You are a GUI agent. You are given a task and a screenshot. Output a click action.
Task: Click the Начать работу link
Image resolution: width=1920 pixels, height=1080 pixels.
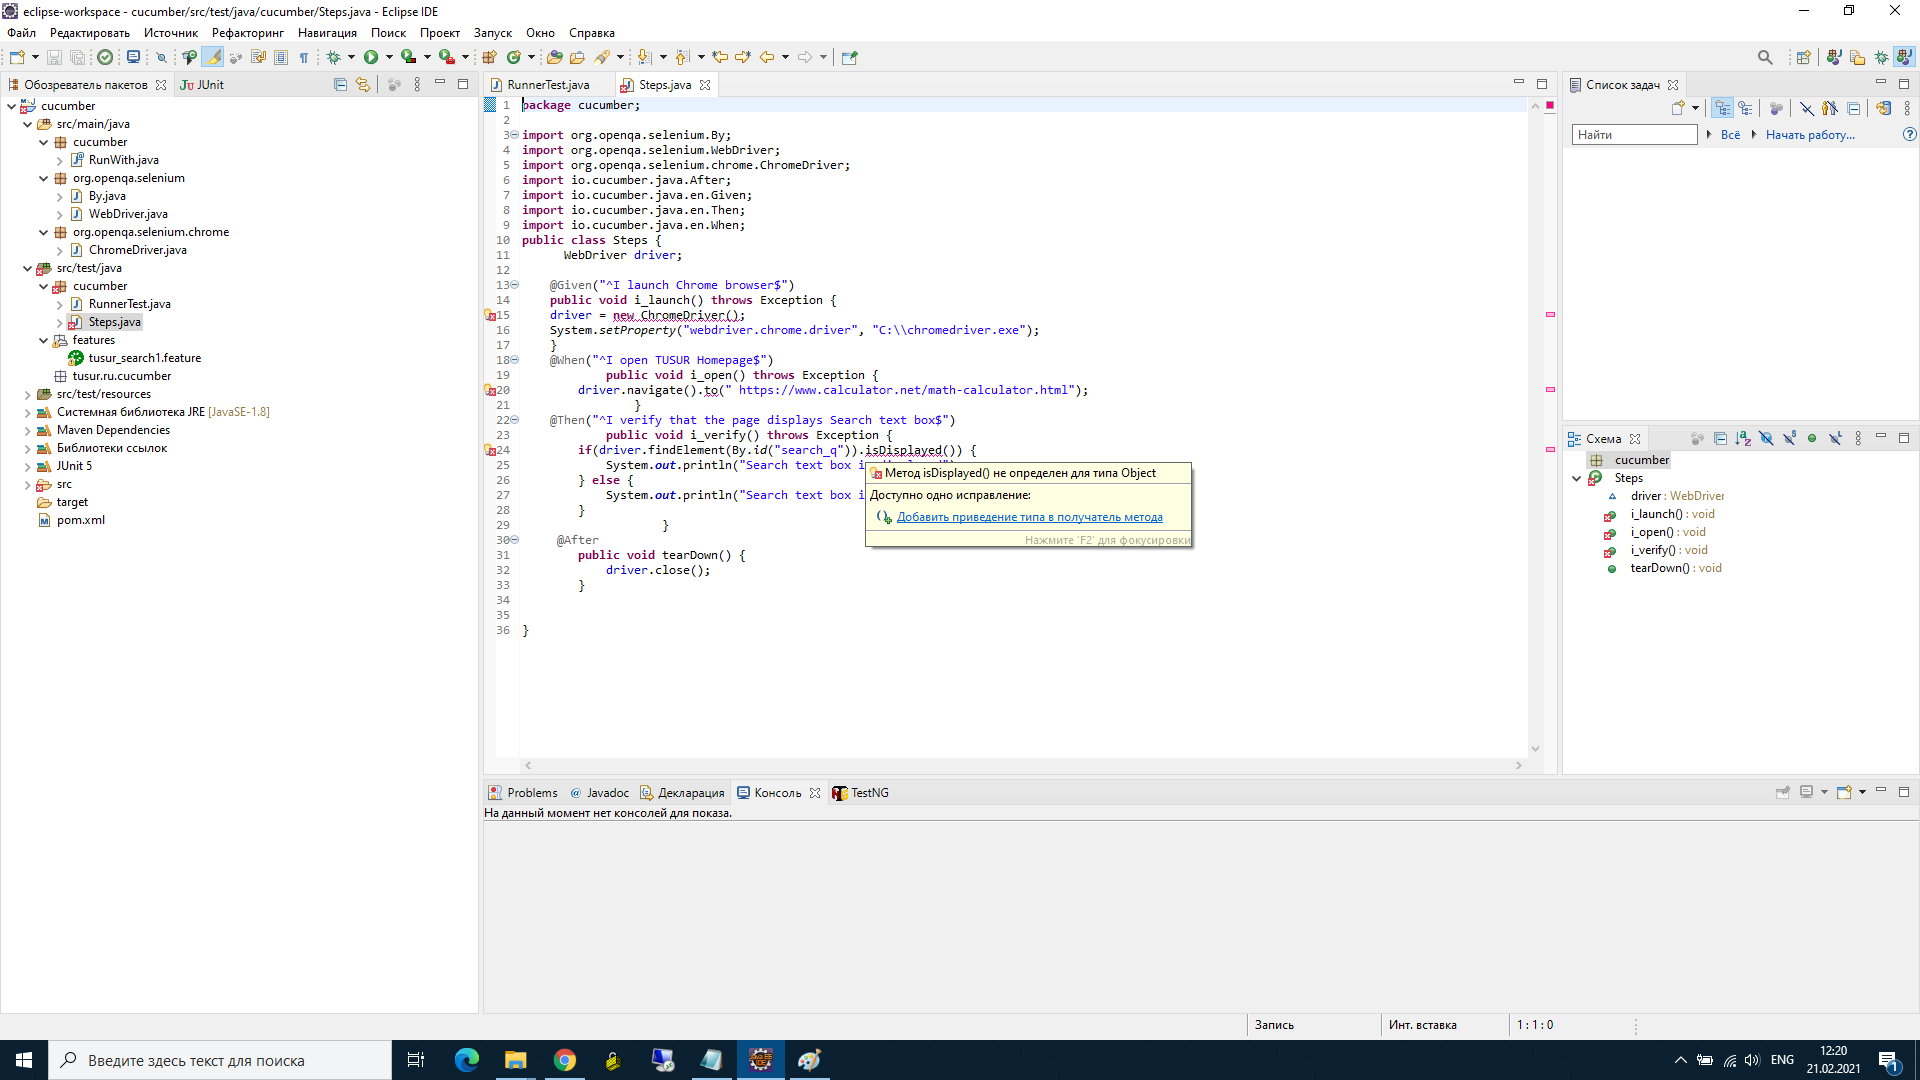[1810, 134]
